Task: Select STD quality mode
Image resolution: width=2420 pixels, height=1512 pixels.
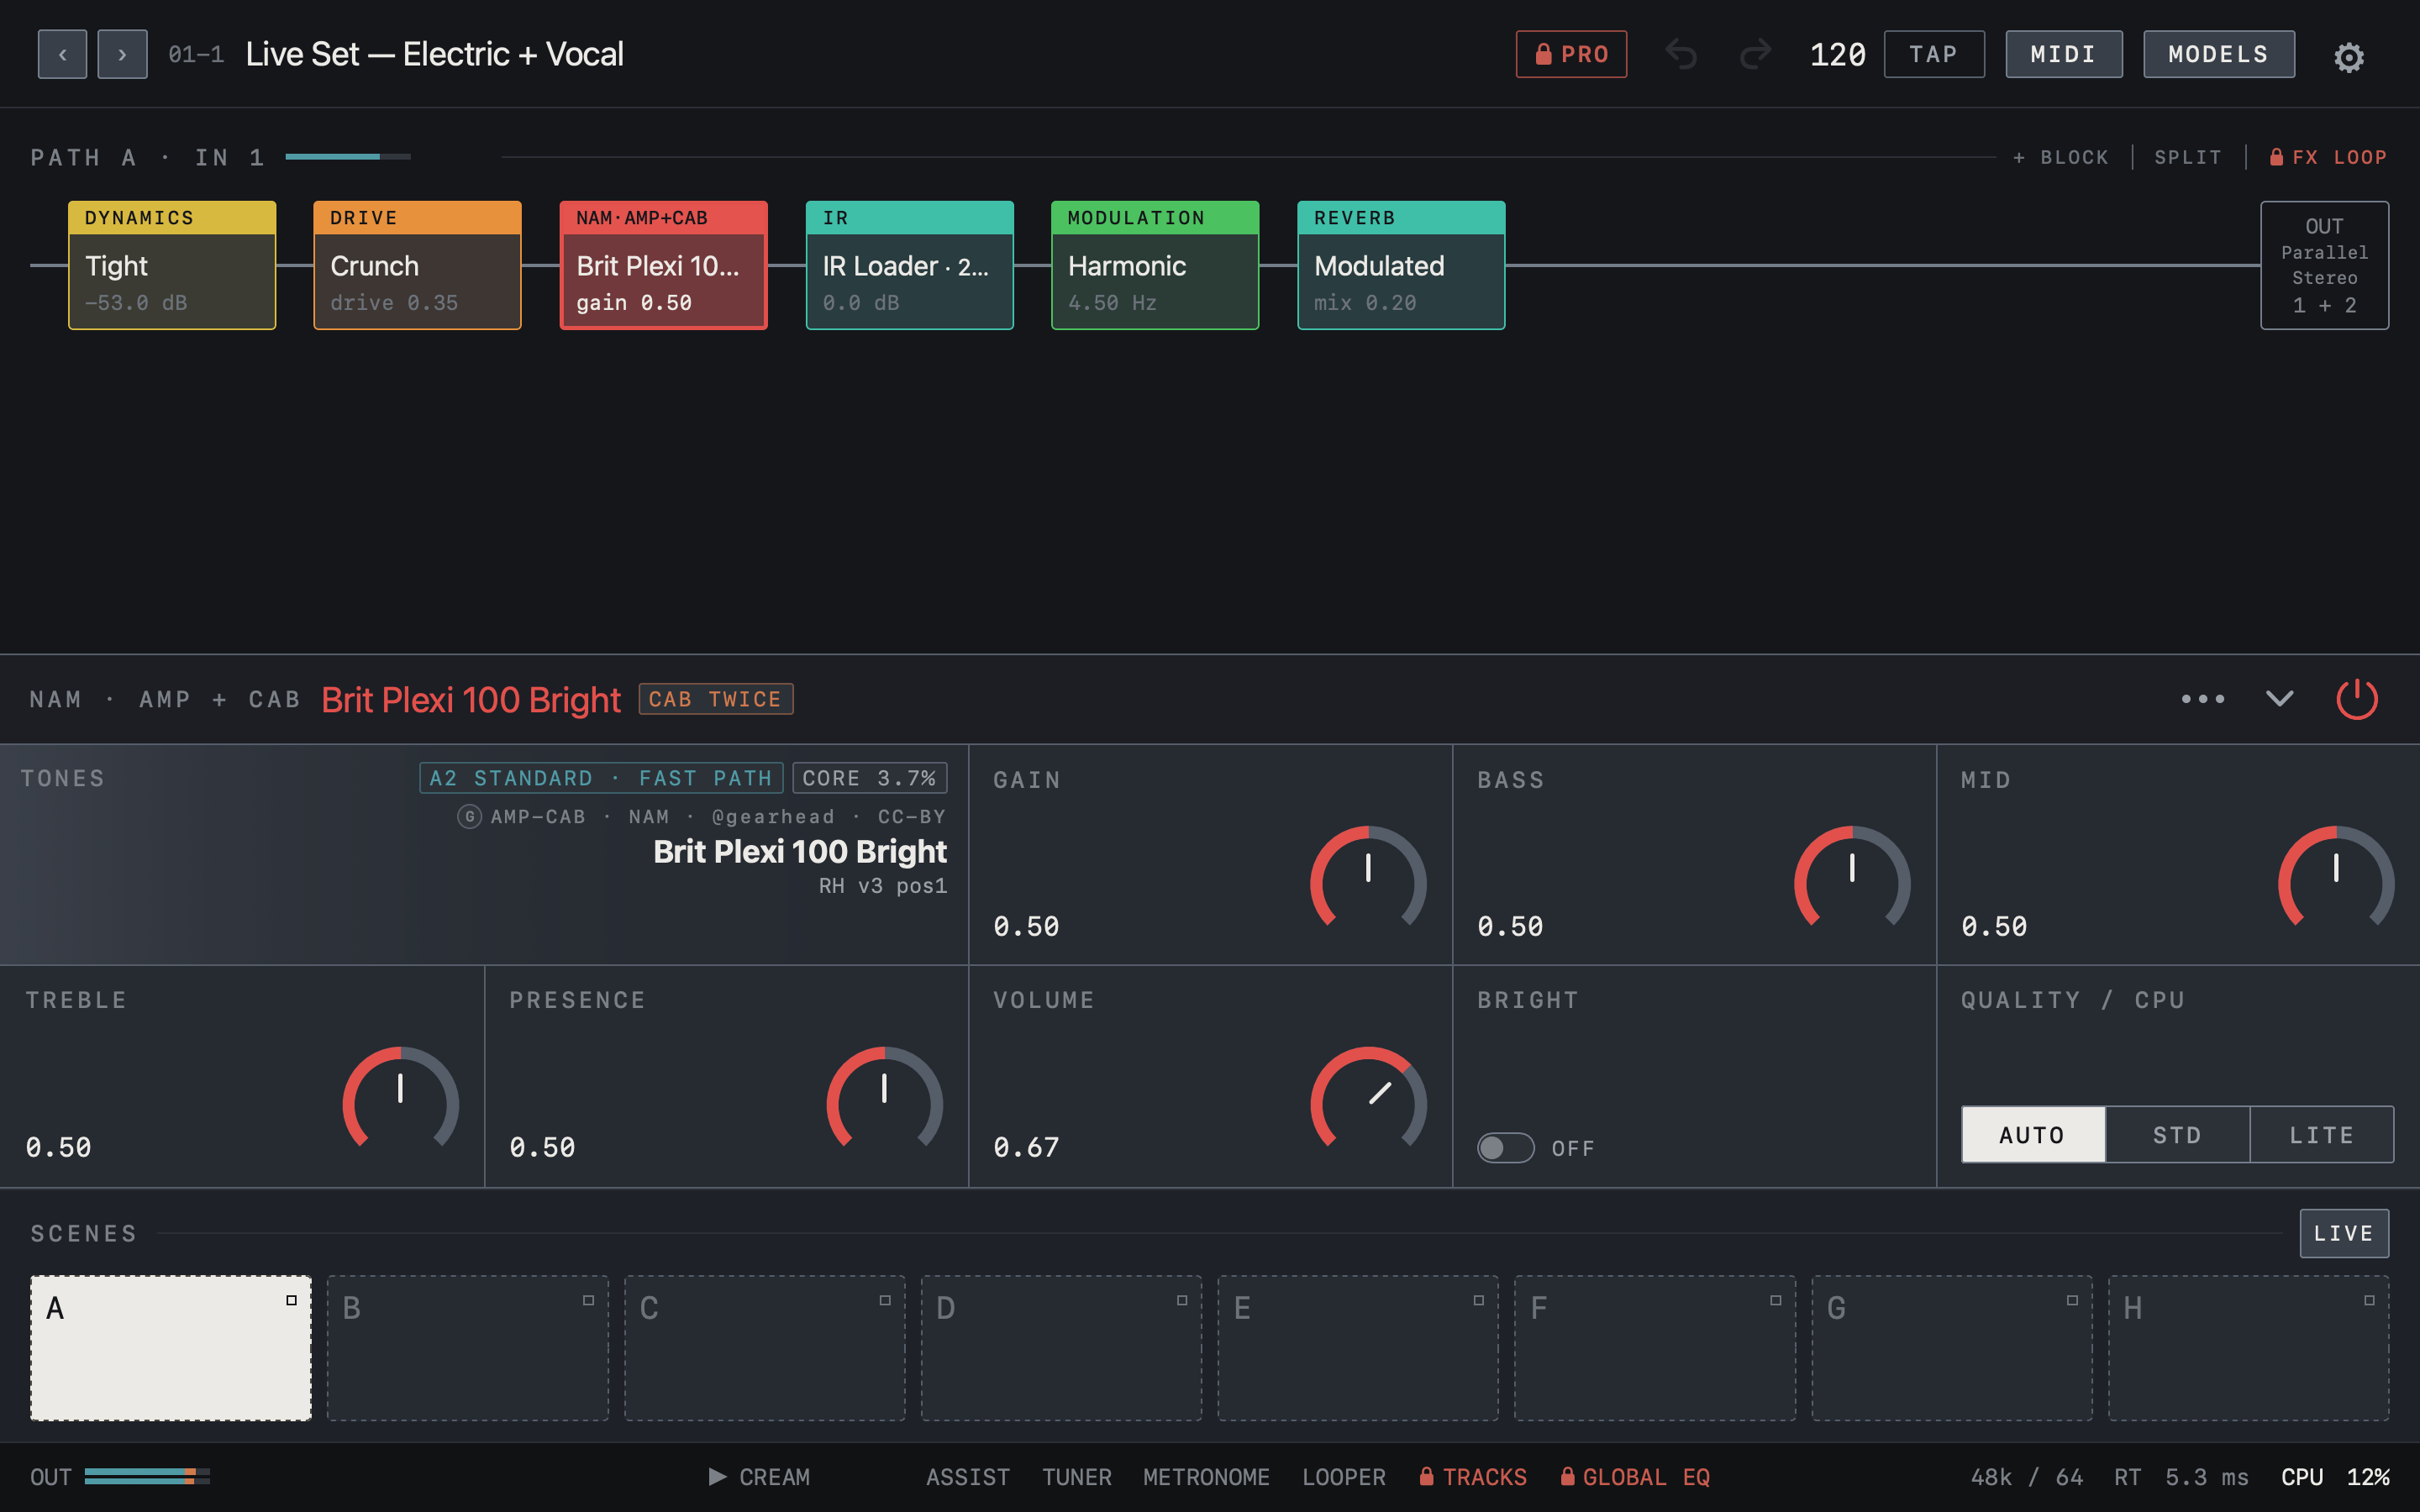Action: pos(2177,1134)
